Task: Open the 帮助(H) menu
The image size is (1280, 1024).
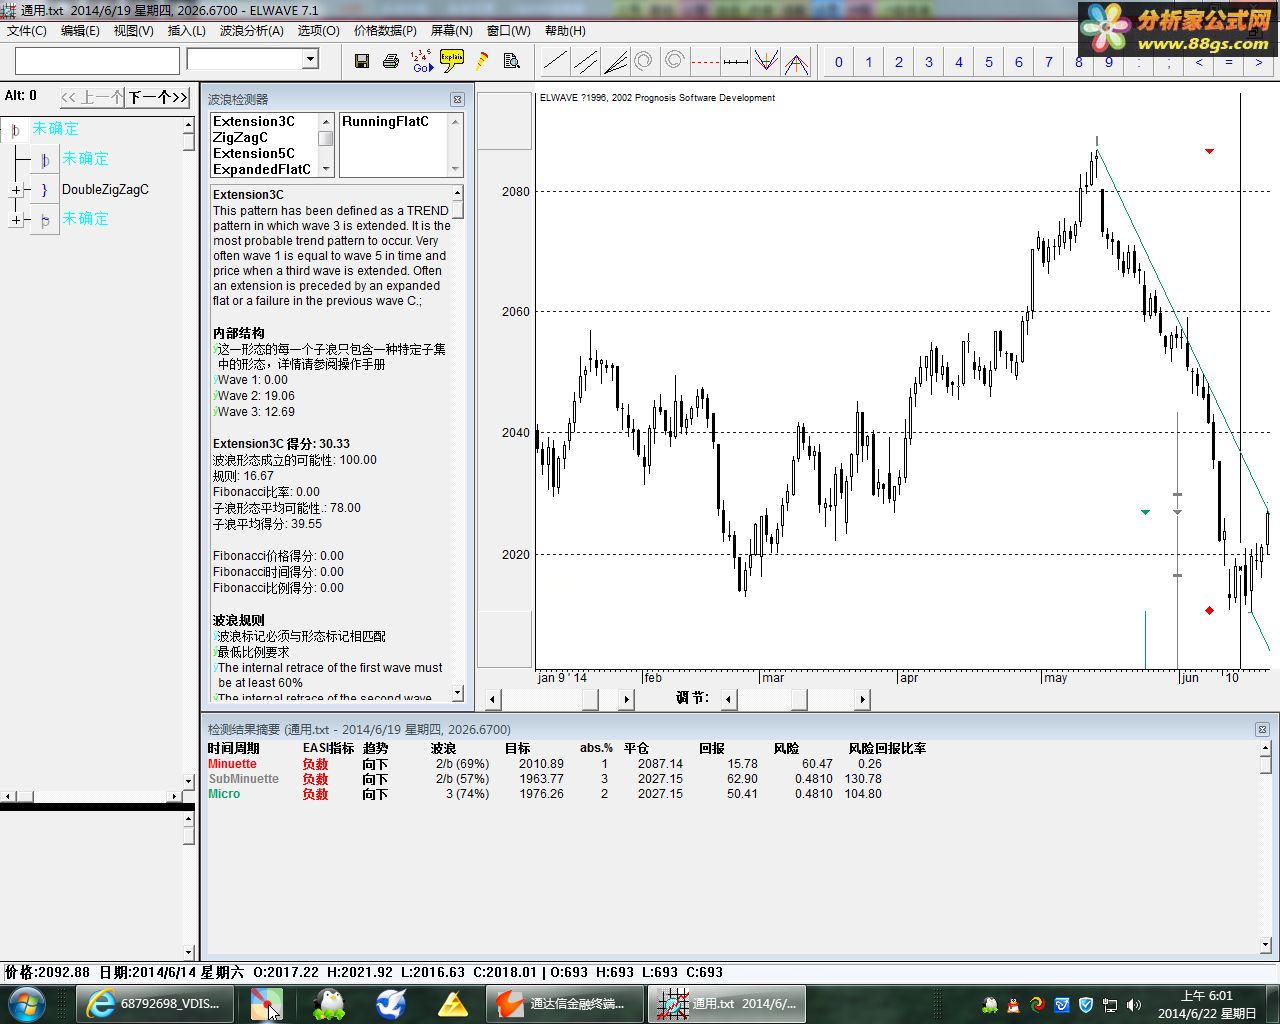Action: click(566, 31)
